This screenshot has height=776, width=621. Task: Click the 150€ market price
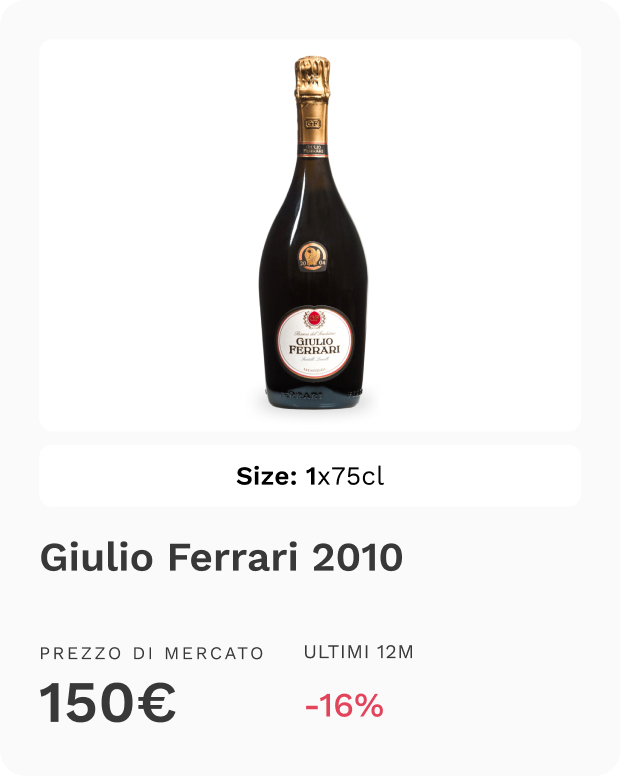coord(107,703)
